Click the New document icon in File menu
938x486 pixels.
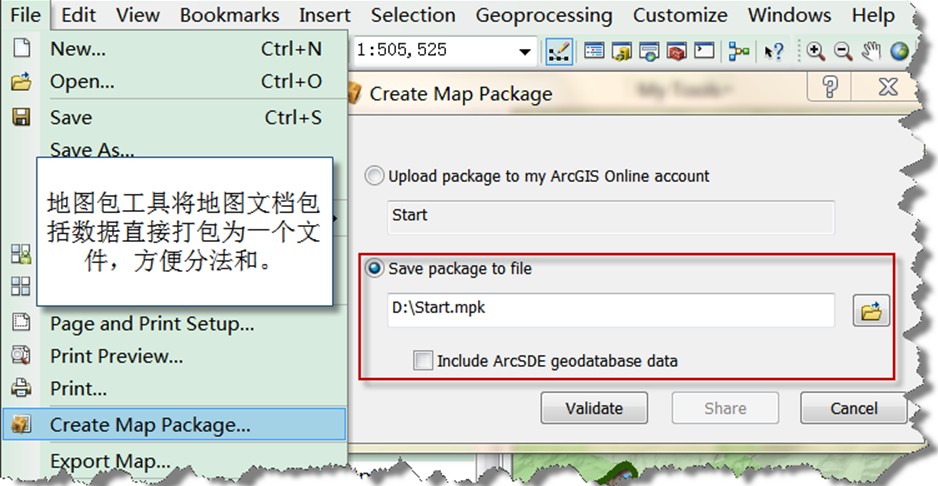click(x=22, y=48)
